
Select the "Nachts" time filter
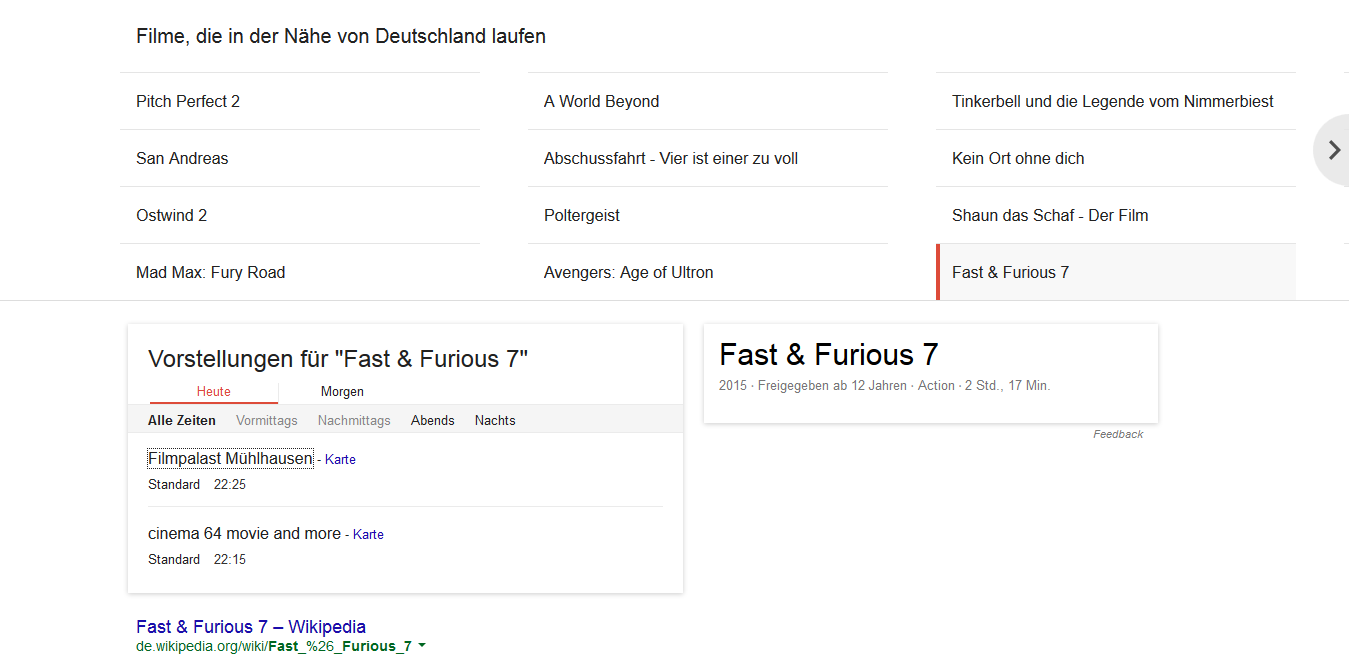coord(495,420)
